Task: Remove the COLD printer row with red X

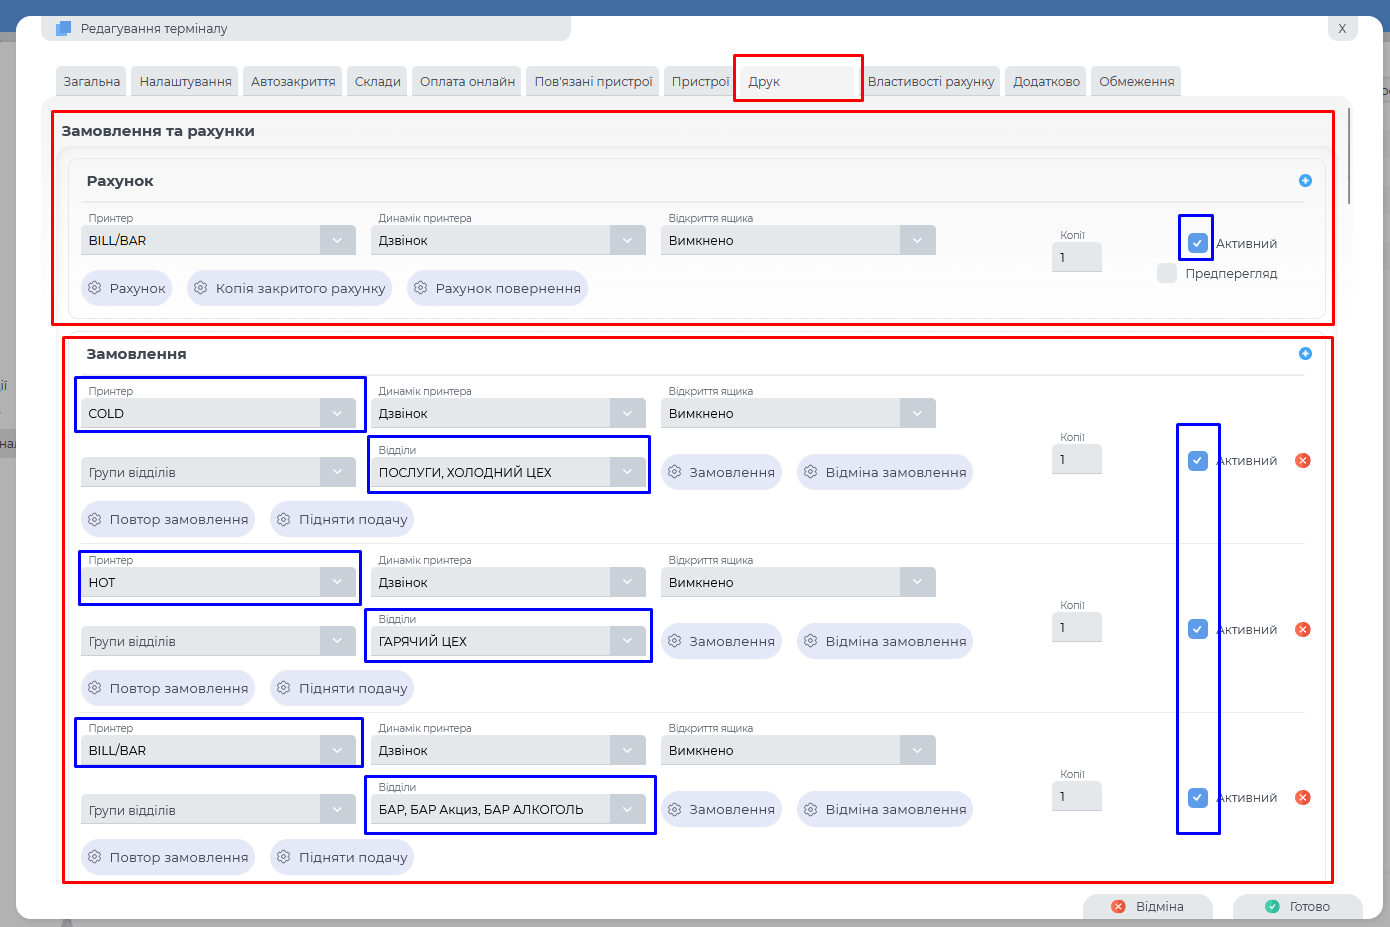Action: tap(1302, 461)
